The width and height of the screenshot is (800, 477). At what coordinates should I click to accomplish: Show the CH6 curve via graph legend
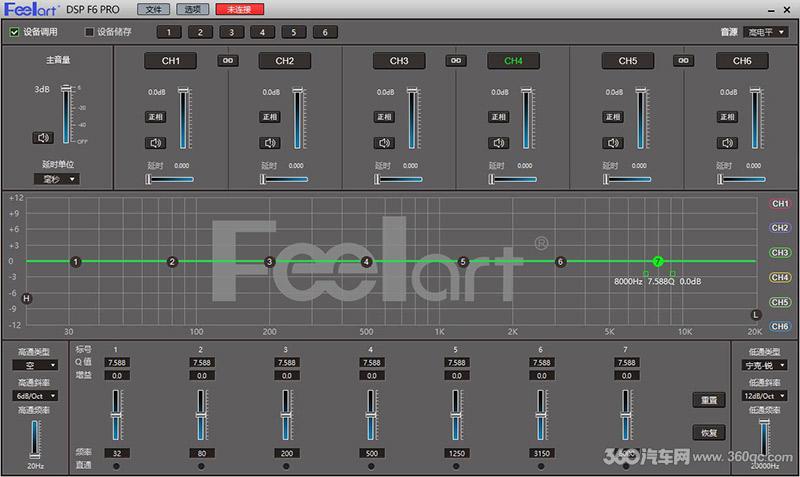click(780, 326)
